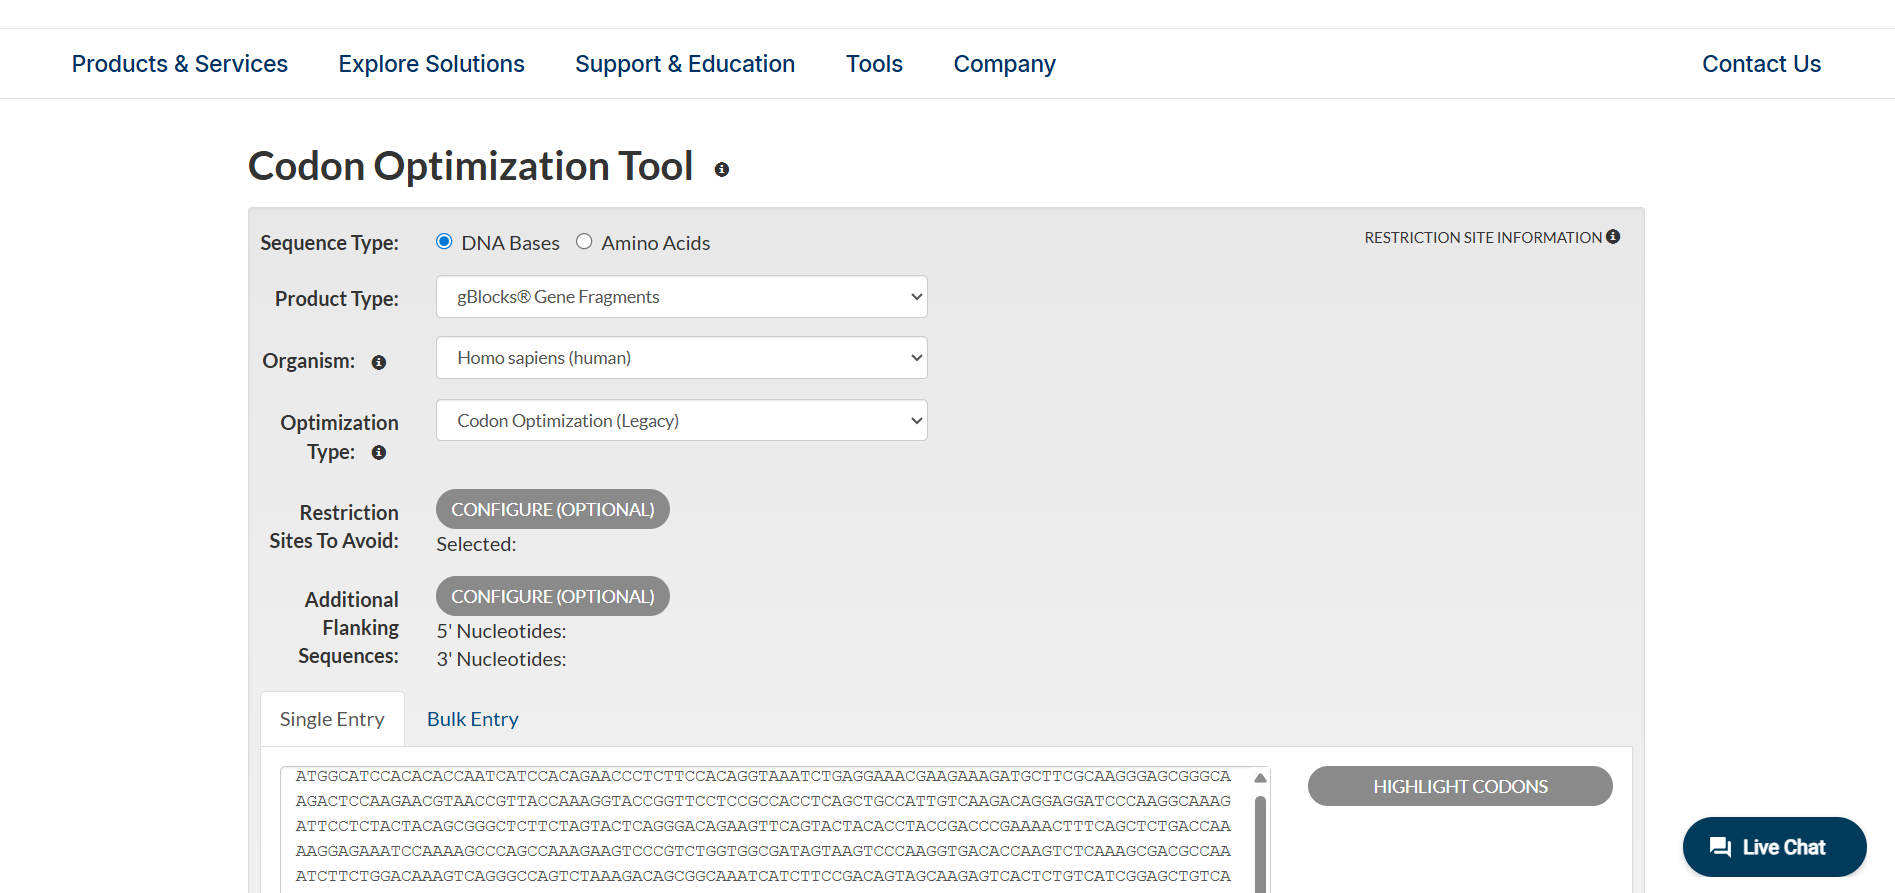Click the Contact Us link
The image size is (1895, 893).
coord(1761,64)
